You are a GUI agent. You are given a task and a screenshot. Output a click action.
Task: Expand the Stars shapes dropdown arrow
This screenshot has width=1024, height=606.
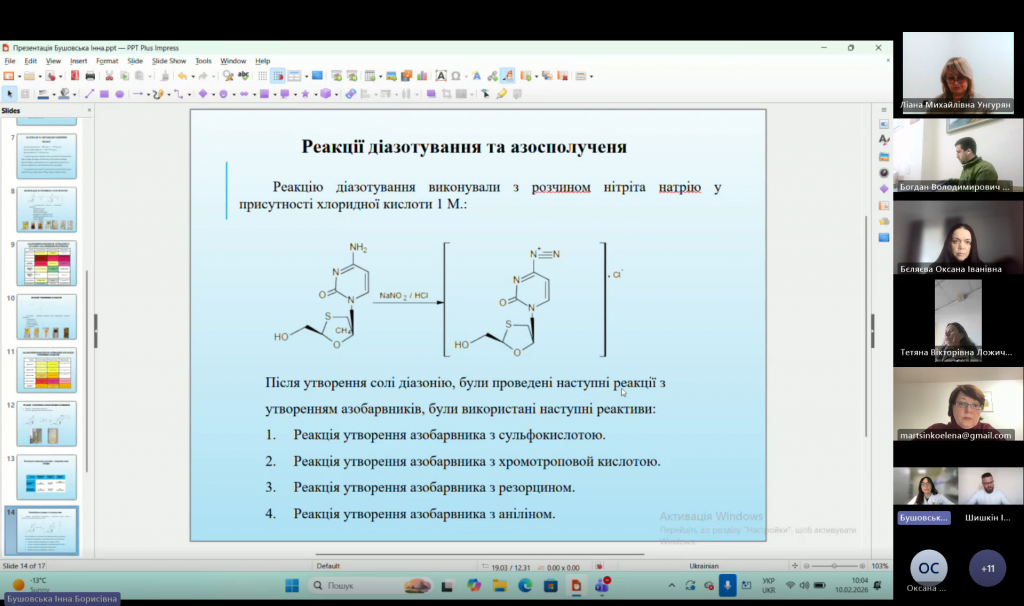pos(314,94)
